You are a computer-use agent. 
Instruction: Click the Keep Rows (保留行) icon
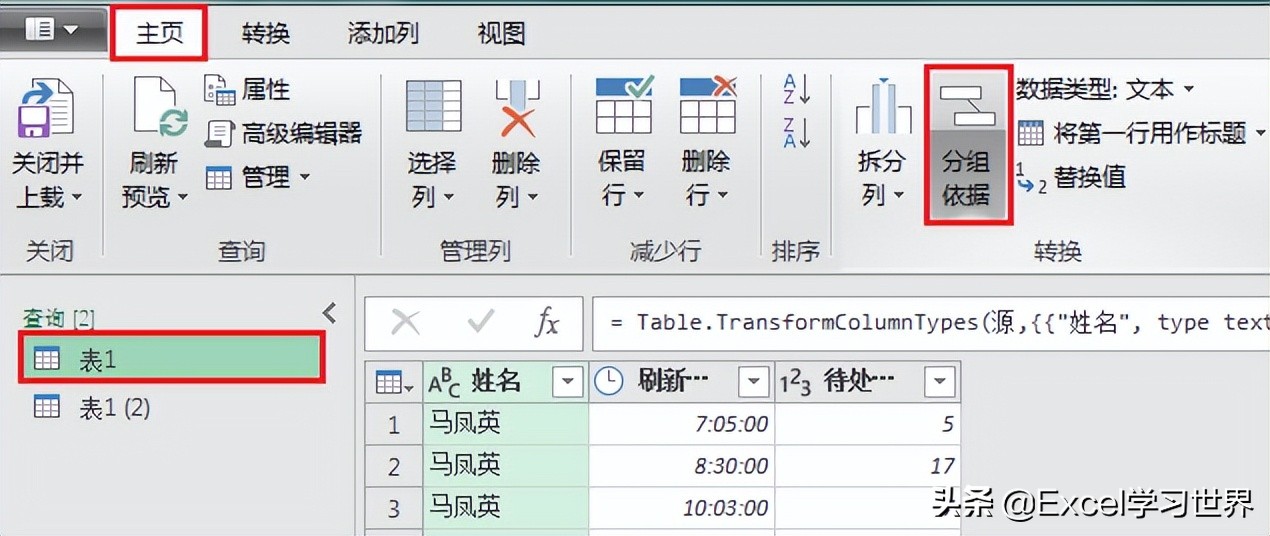[x=623, y=108]
